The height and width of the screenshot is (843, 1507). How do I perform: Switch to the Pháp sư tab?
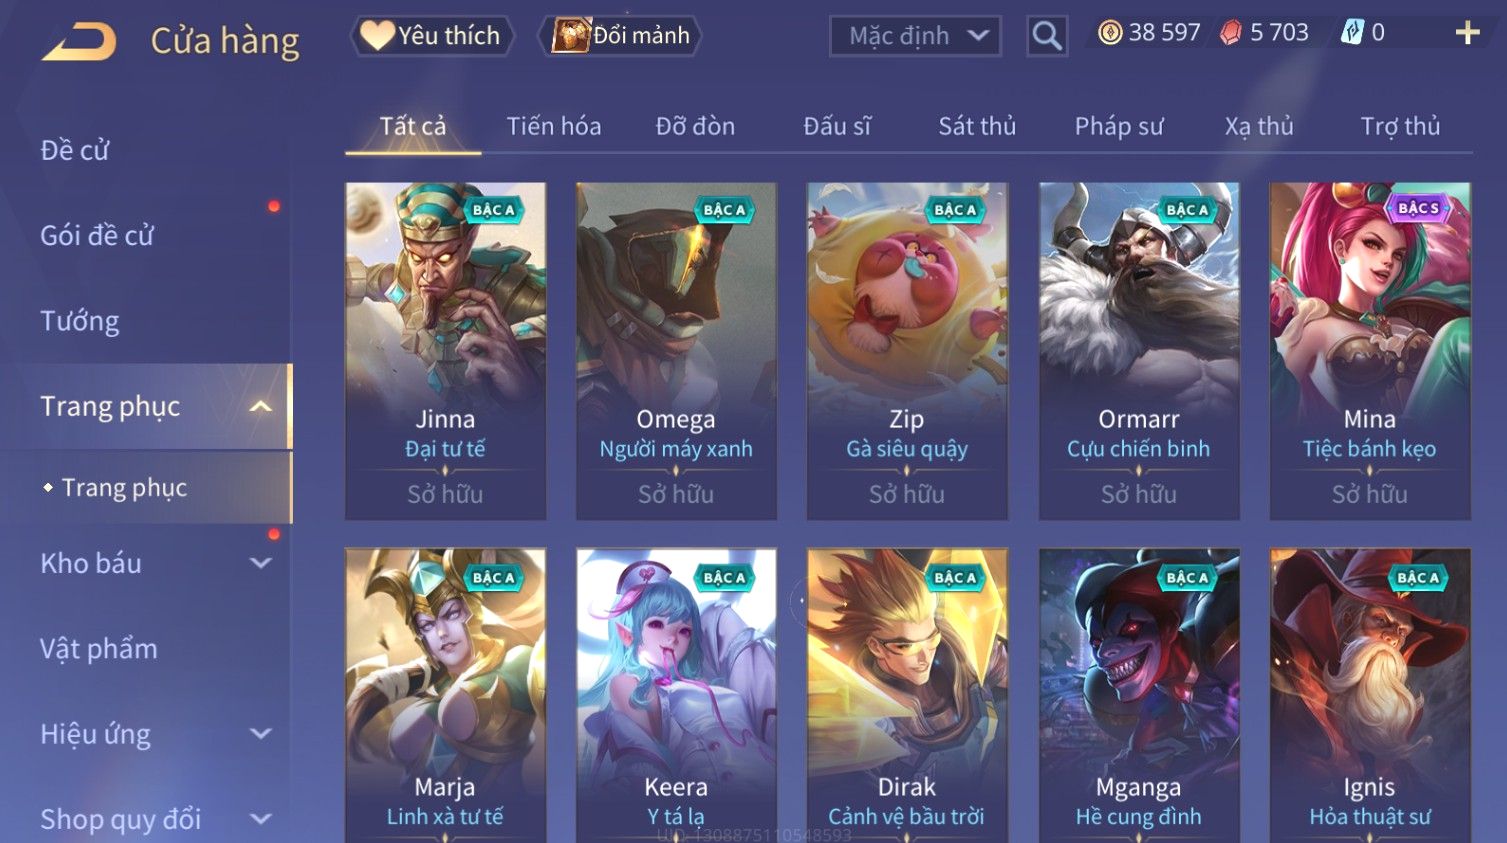1119,126
